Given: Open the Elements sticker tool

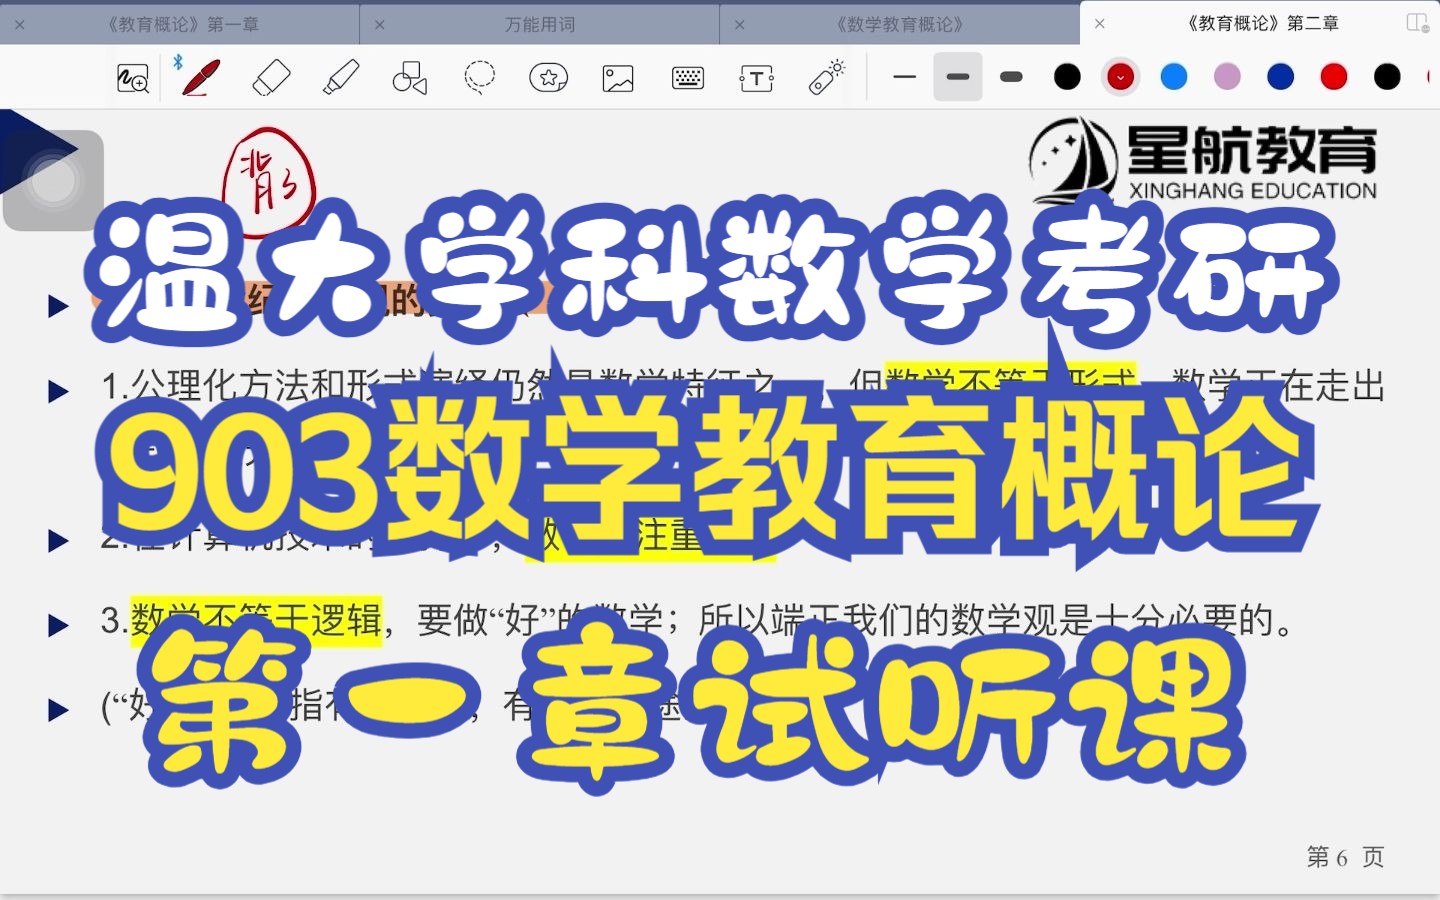Looking at the screenshot, I should [x=549, y=77].
